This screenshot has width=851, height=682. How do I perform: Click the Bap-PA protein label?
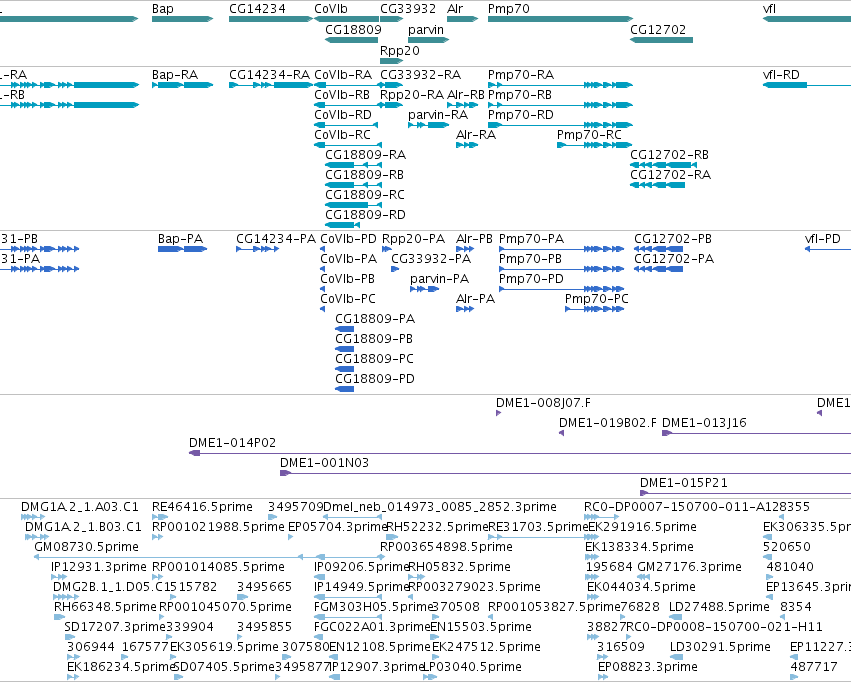[x=180, y=239]
